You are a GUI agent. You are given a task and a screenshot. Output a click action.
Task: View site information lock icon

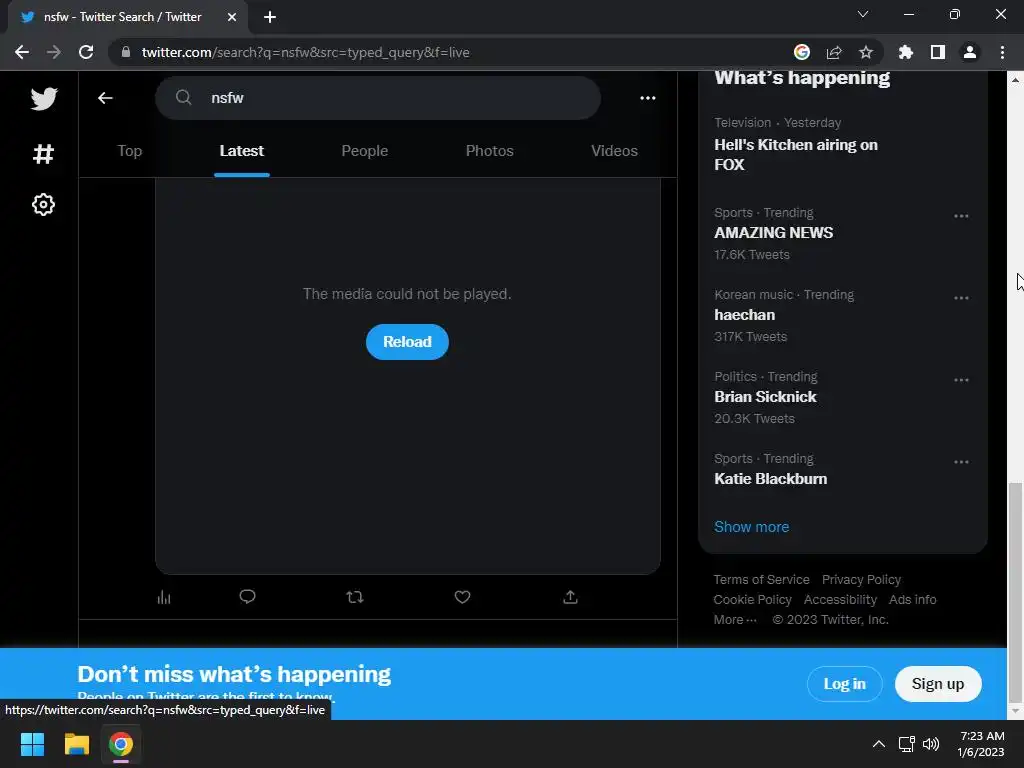tap(126, 52)
